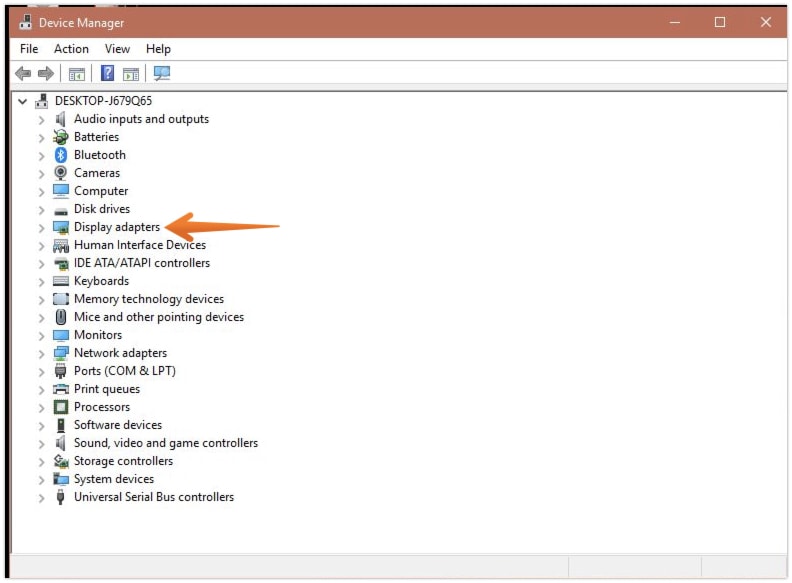The height and width of the screenshot is (583, 792).
Task: Select the Mice and other pointing devices item
Action: tap(158, 317)
